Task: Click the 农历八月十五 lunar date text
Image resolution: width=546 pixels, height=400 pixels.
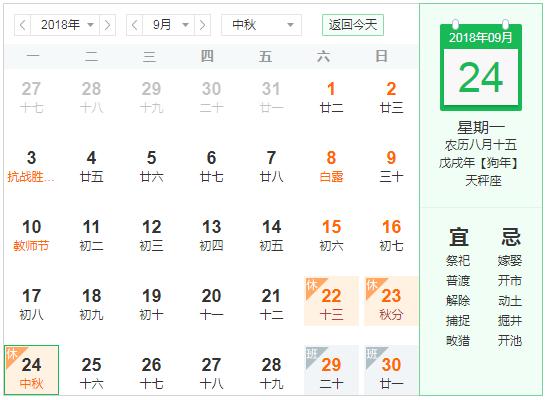Action: [481, 145]
